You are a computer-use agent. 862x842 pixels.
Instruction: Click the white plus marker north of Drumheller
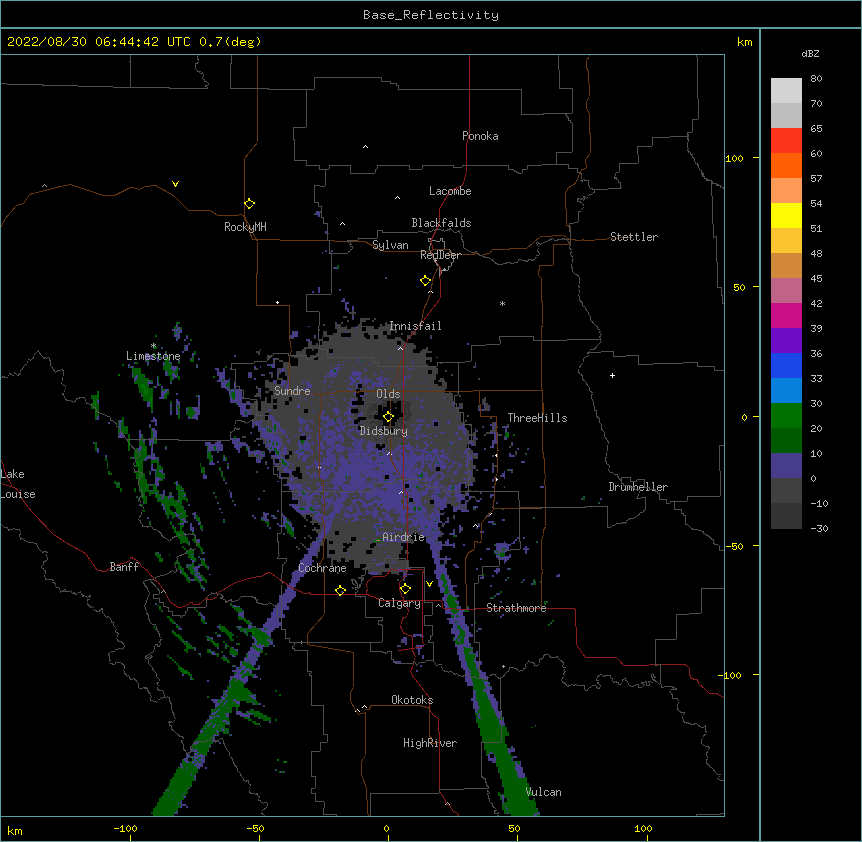(x=612, y=375)
